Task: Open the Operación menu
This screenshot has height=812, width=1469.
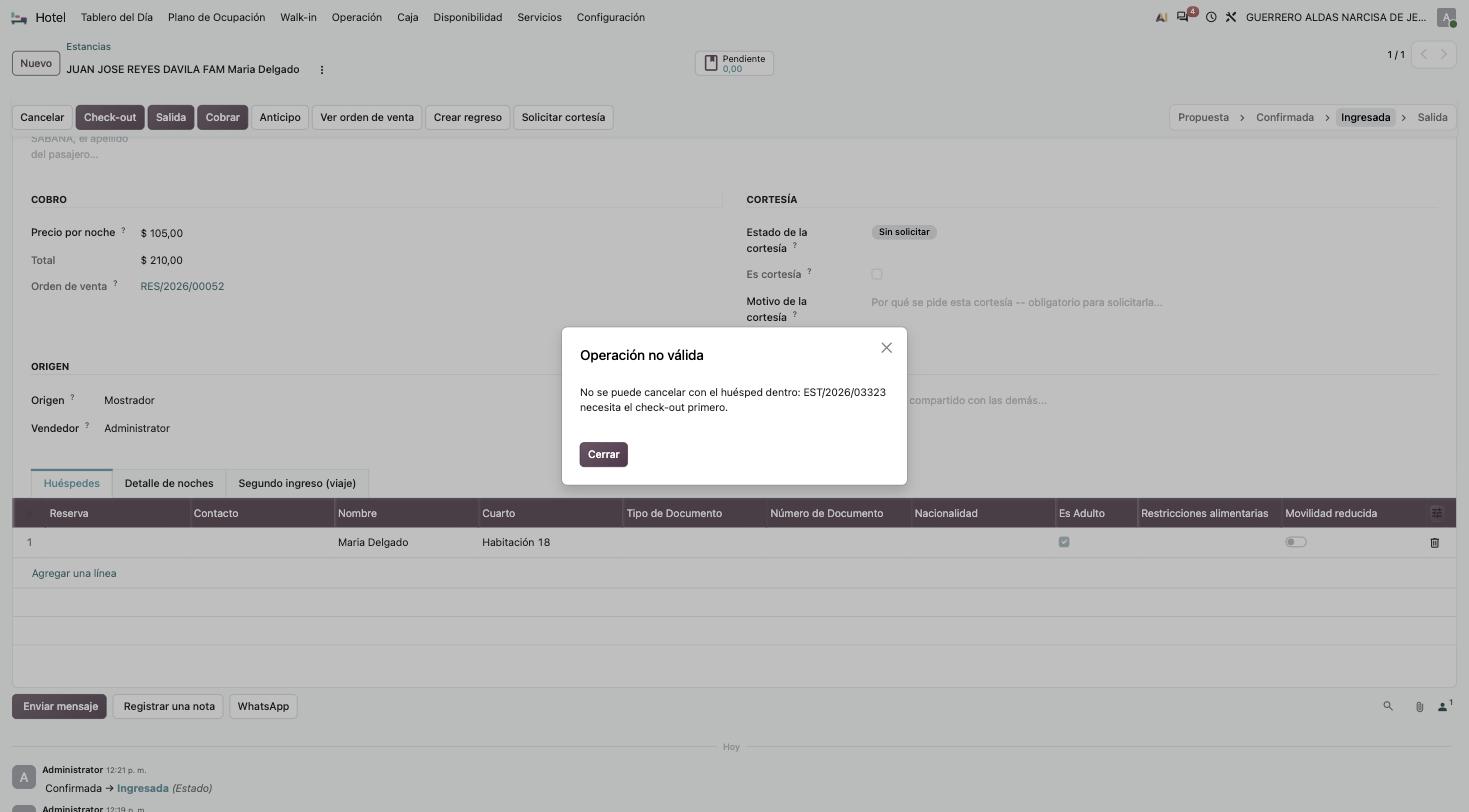Action: [357, 17]
